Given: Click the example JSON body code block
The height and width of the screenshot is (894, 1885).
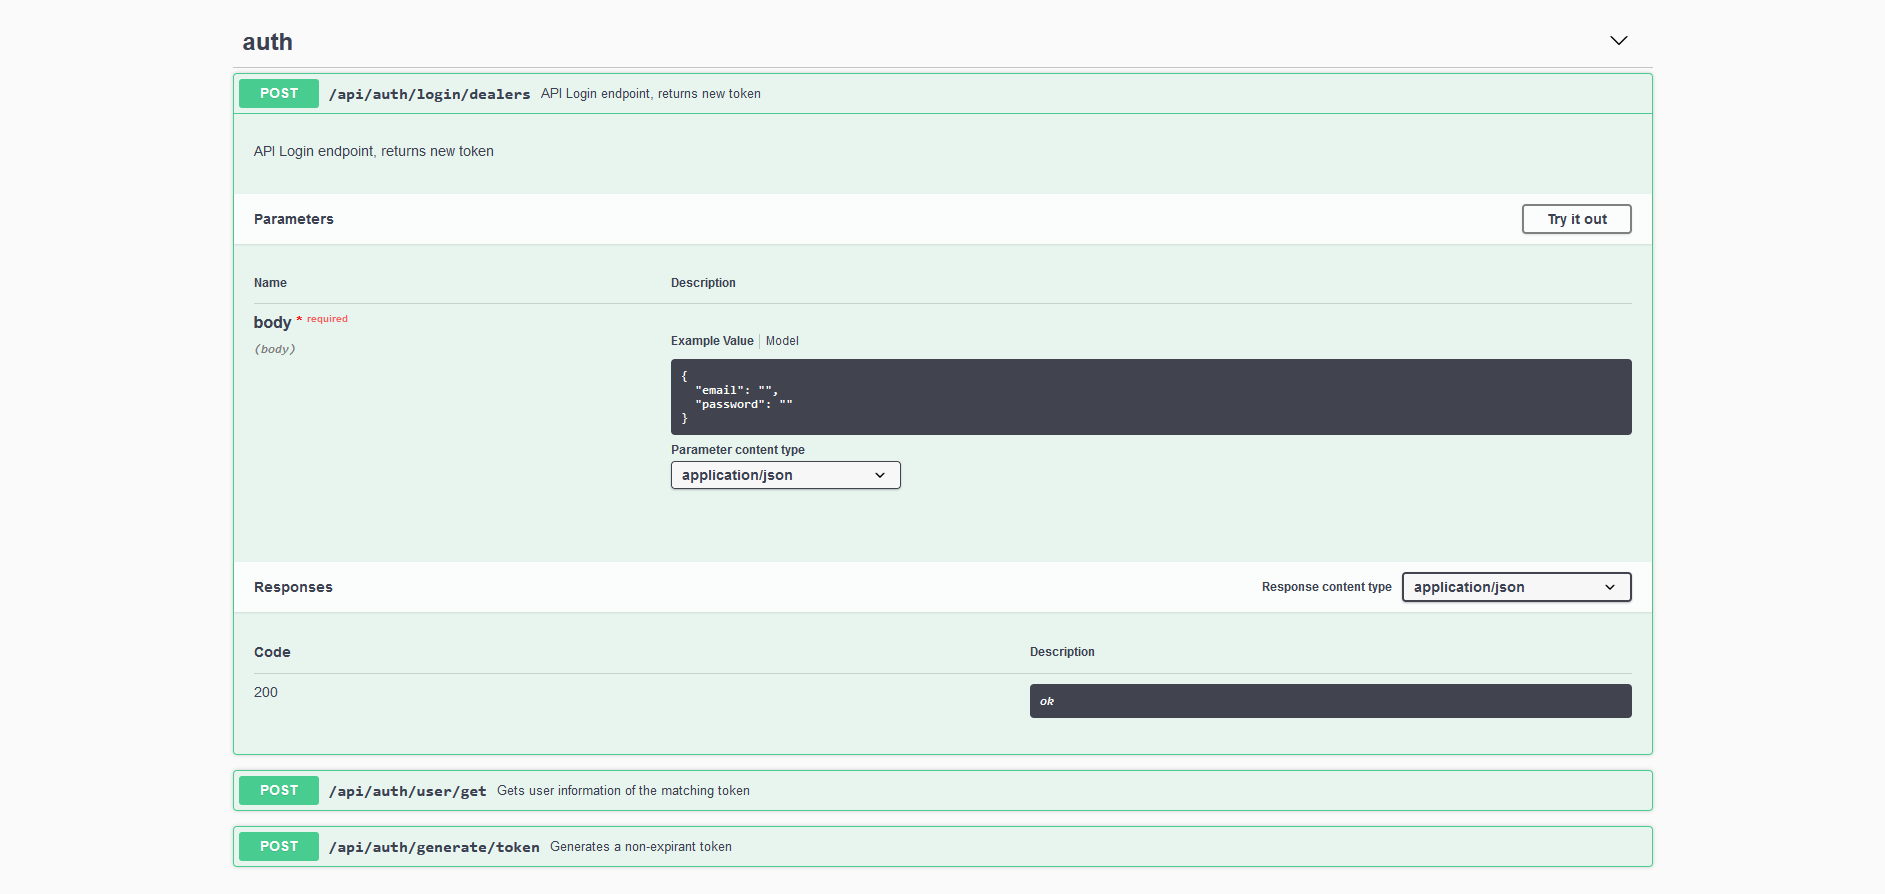Looking at the screenshot, I should [x=1151, y=397].
